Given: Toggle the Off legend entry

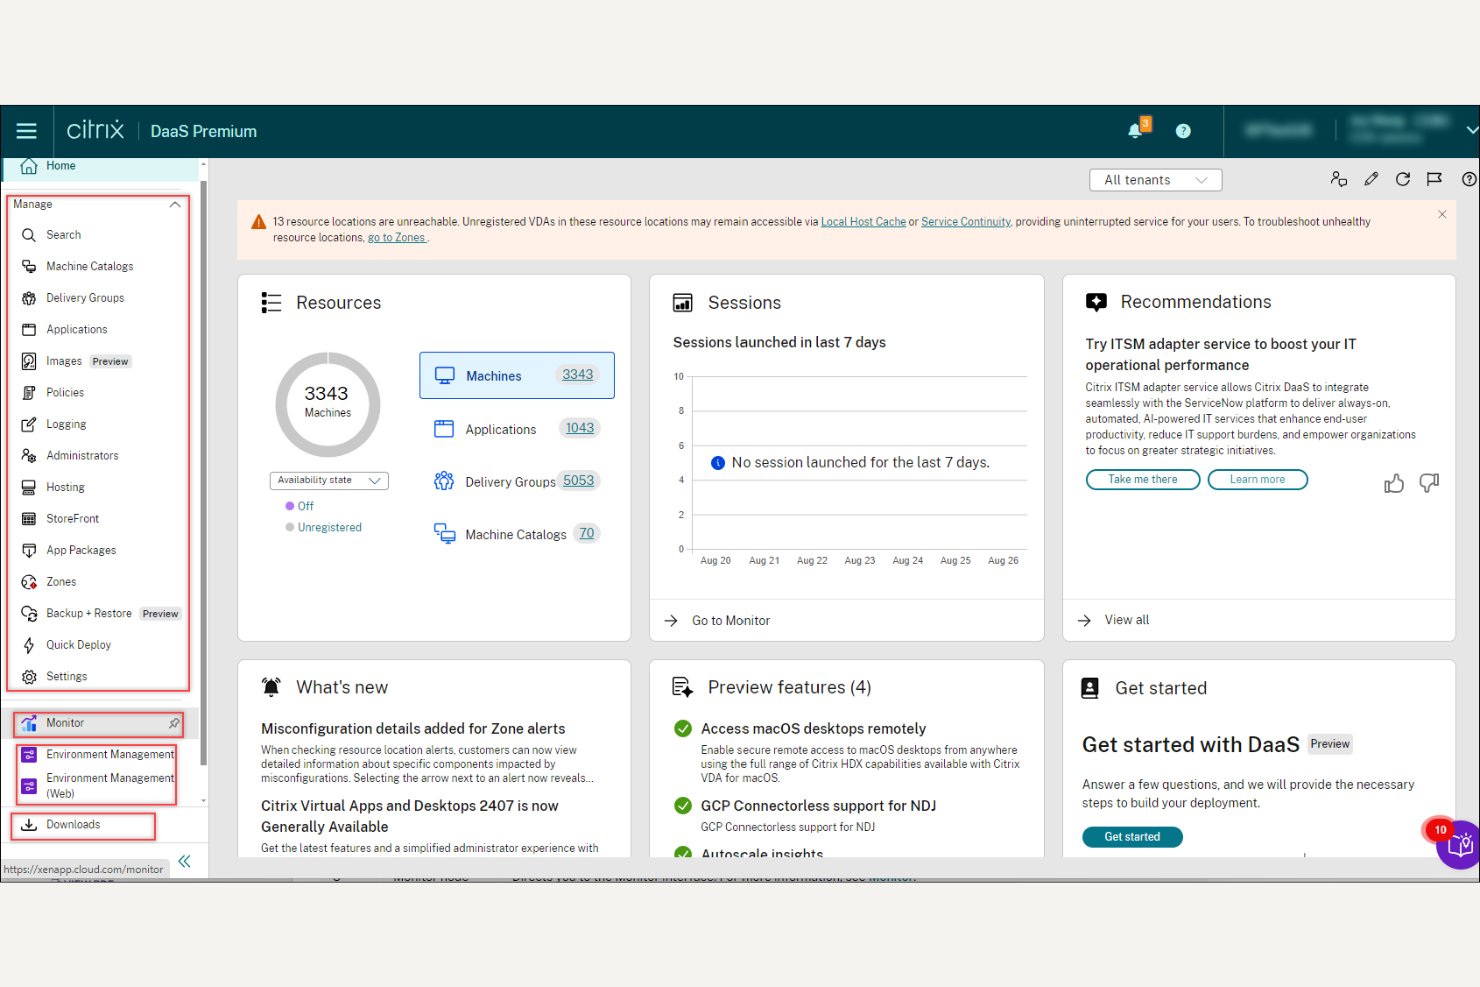Looking at the screenshot, I should pos(299,507).
